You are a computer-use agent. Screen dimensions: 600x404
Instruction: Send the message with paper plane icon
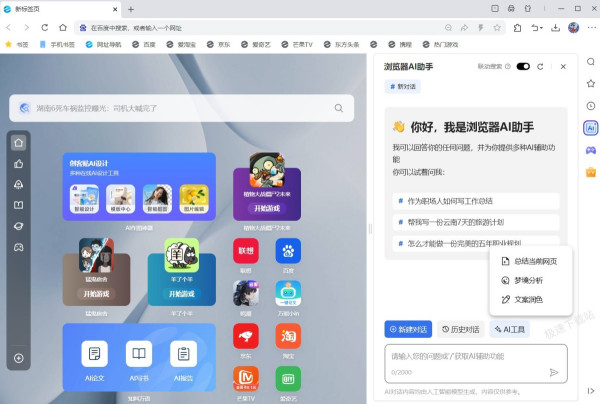[554, 372]
